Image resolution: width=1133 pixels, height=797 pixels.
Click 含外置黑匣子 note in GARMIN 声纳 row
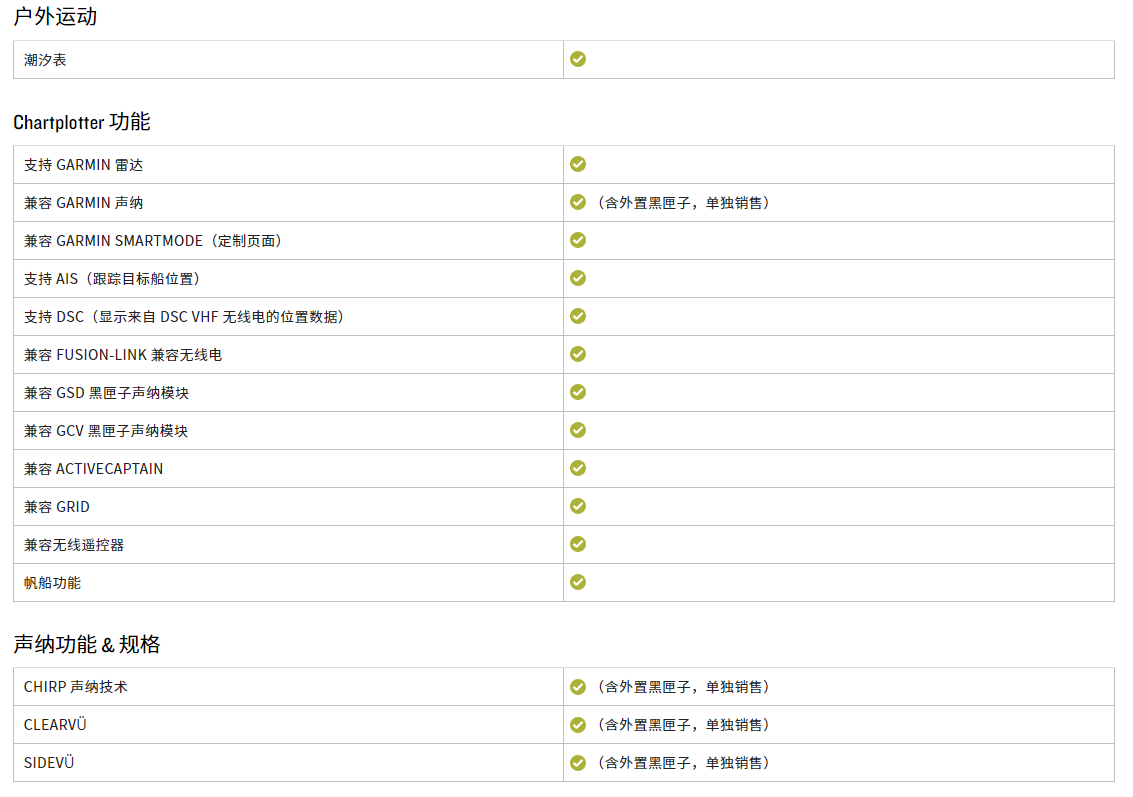(x=684, y=203)
